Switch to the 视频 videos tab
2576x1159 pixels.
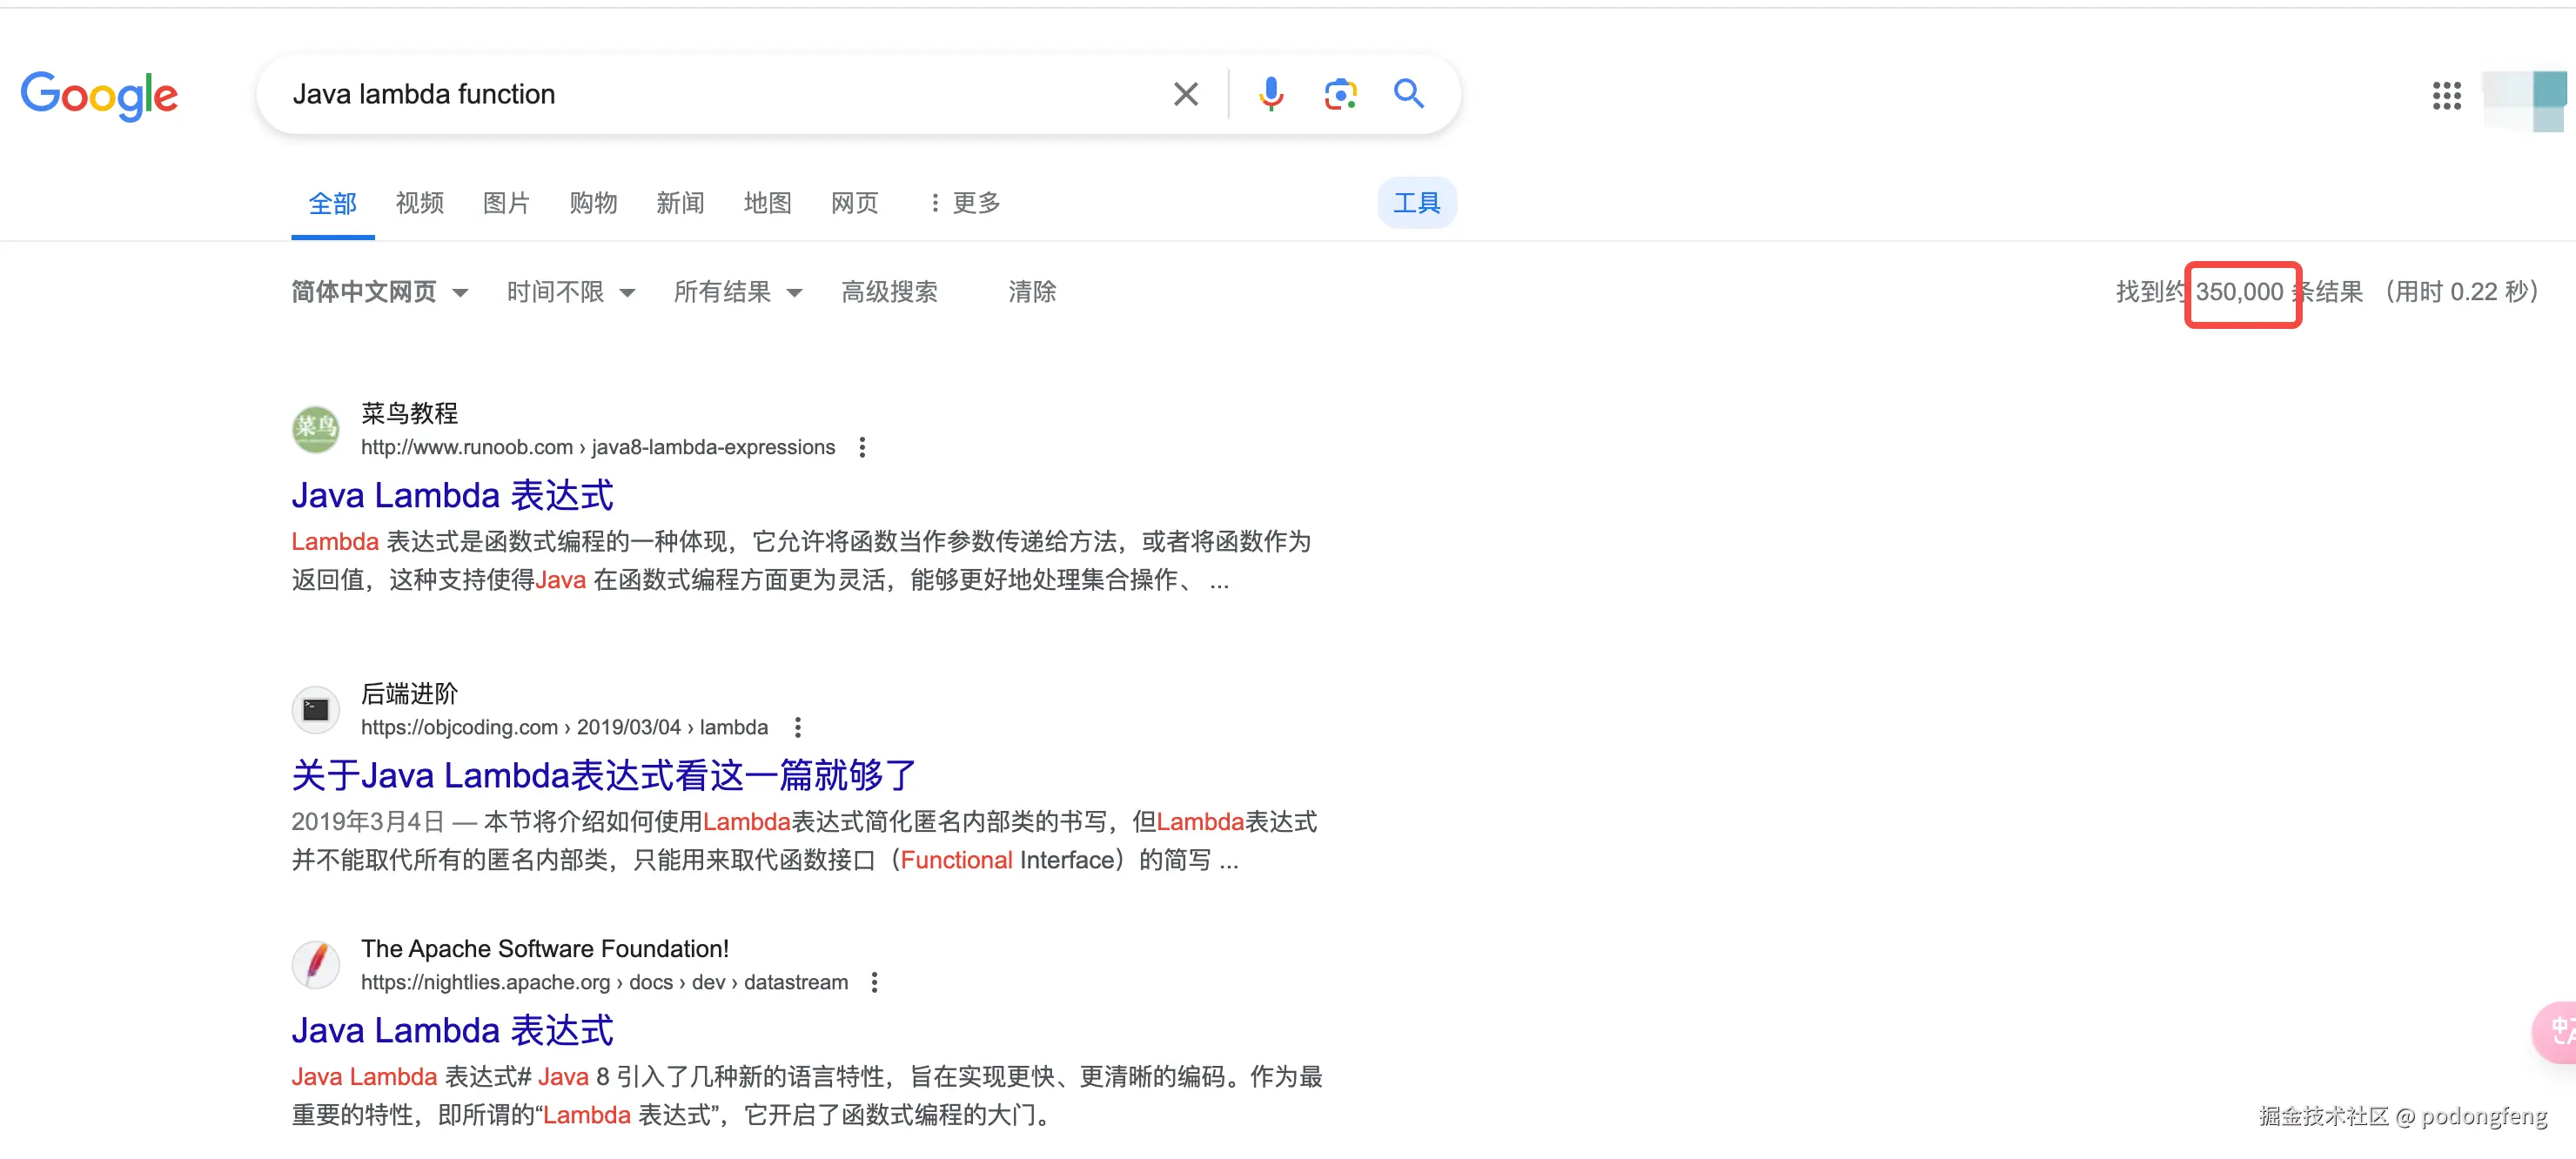tap(419, 203)
